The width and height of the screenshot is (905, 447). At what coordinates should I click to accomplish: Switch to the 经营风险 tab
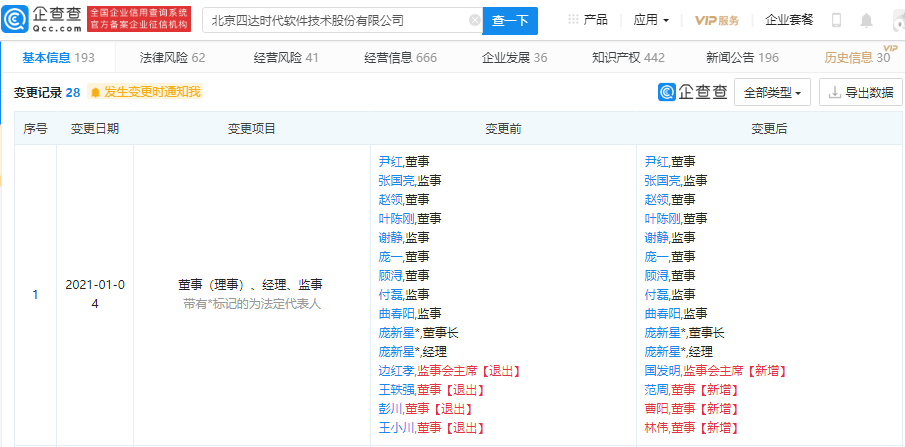[x=286, y=57]
